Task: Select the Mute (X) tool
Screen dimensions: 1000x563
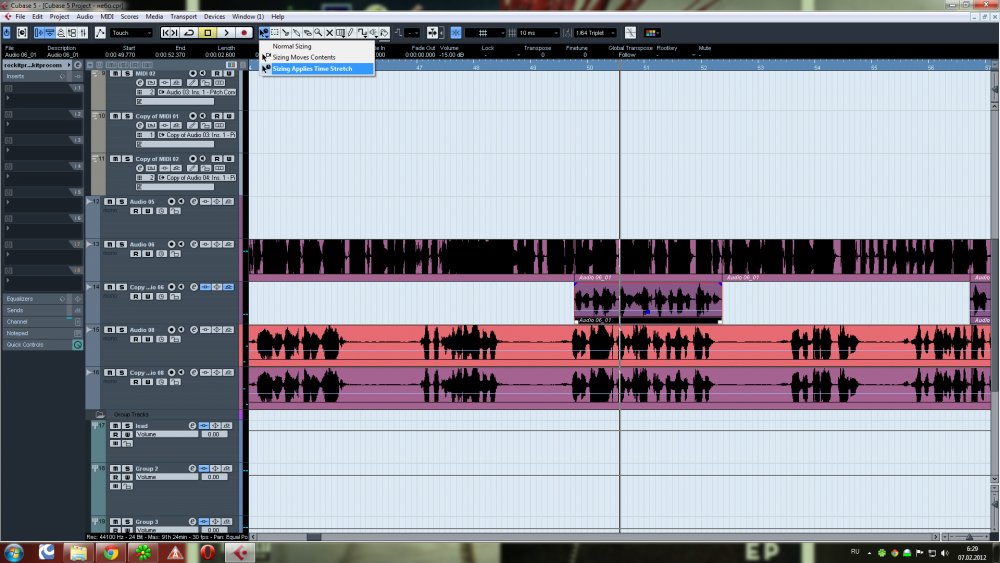Action: 329,33
